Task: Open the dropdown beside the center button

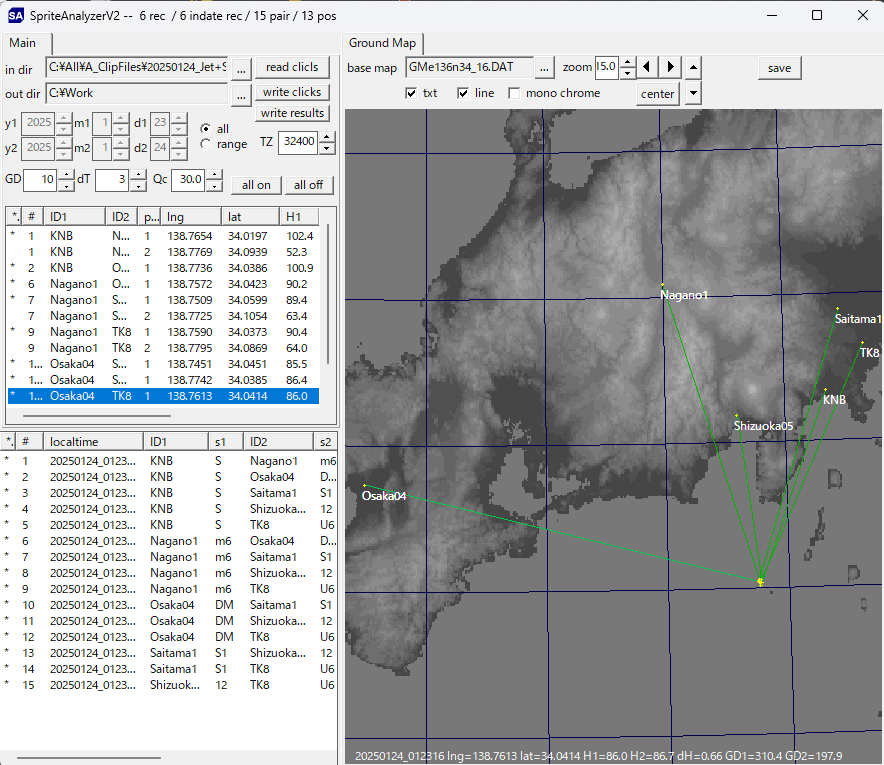Action: coord(692,93)
